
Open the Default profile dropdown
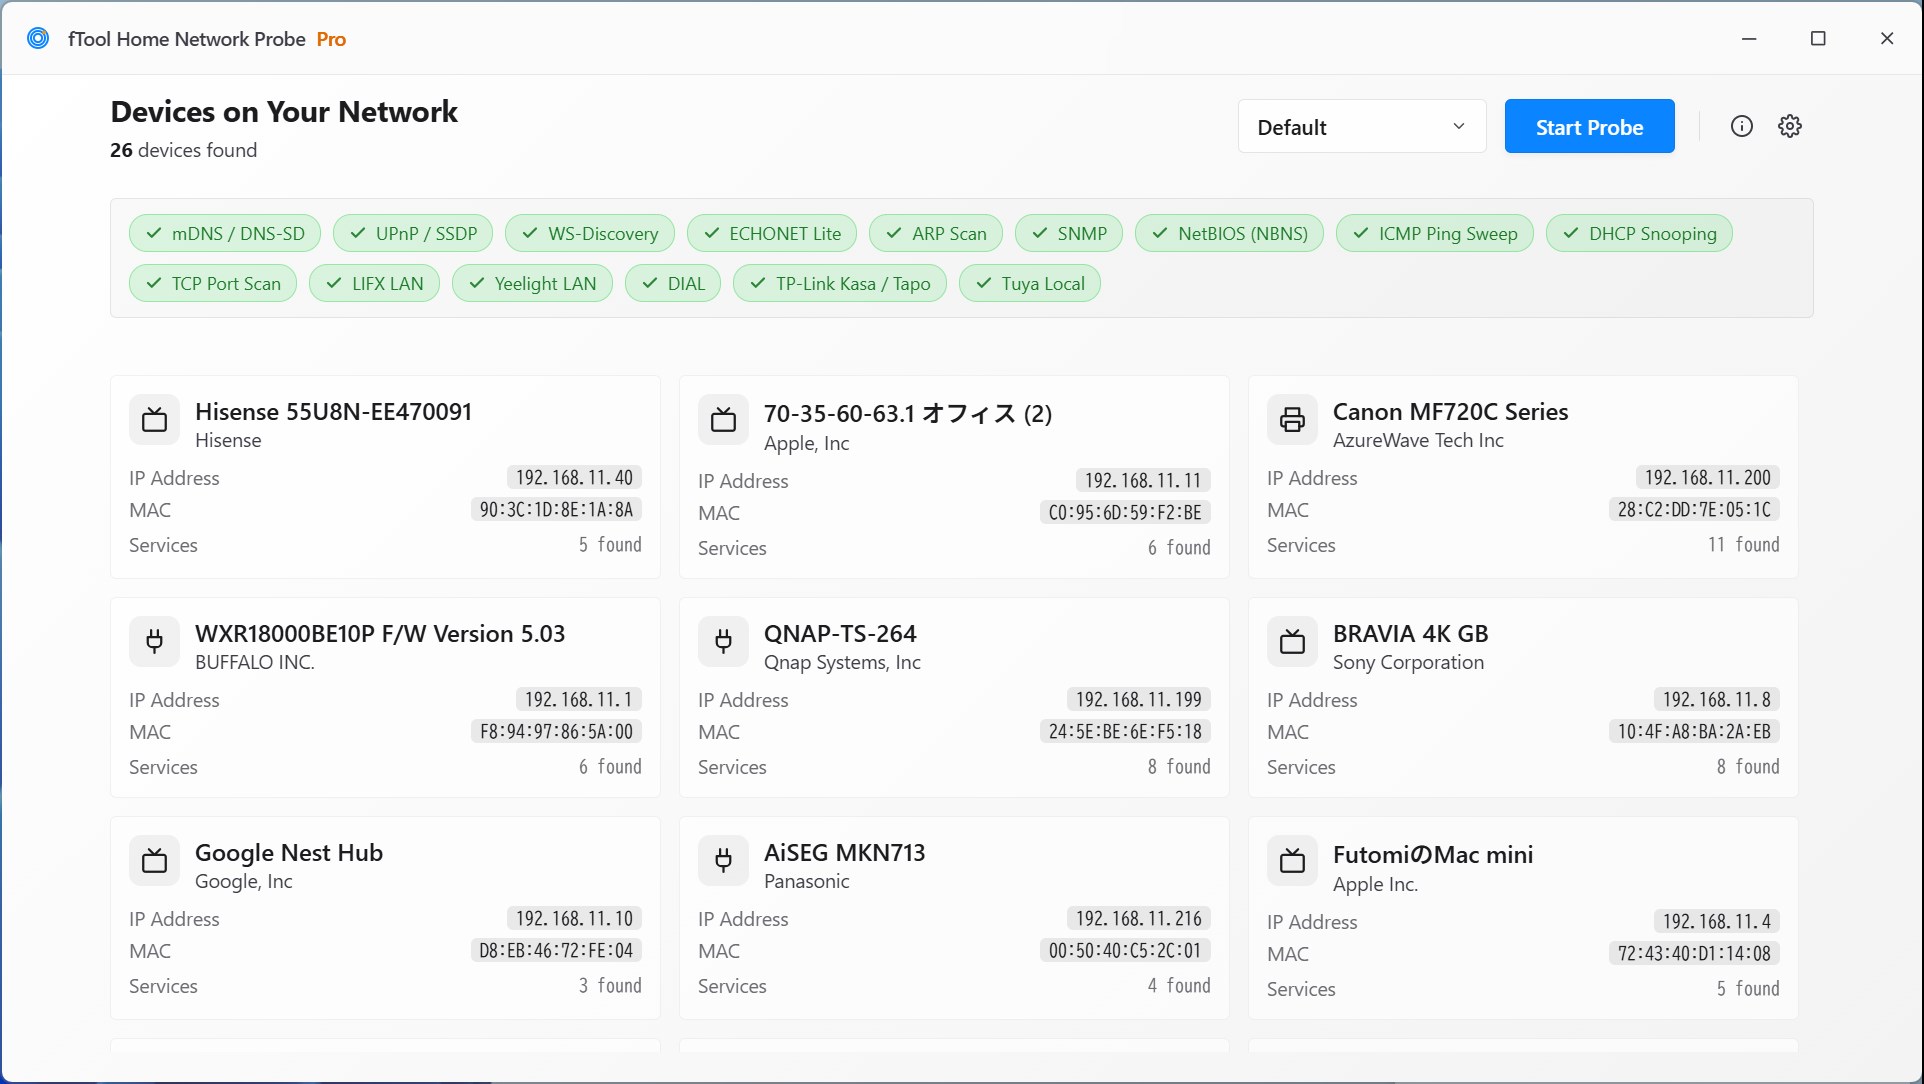pos(1362,126)
